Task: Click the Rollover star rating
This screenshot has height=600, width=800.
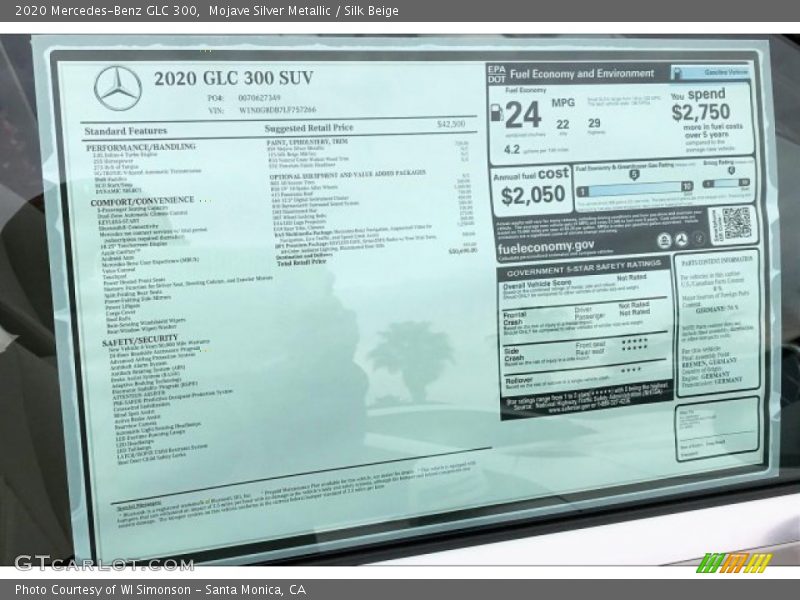Action: [x=631, y=370]
